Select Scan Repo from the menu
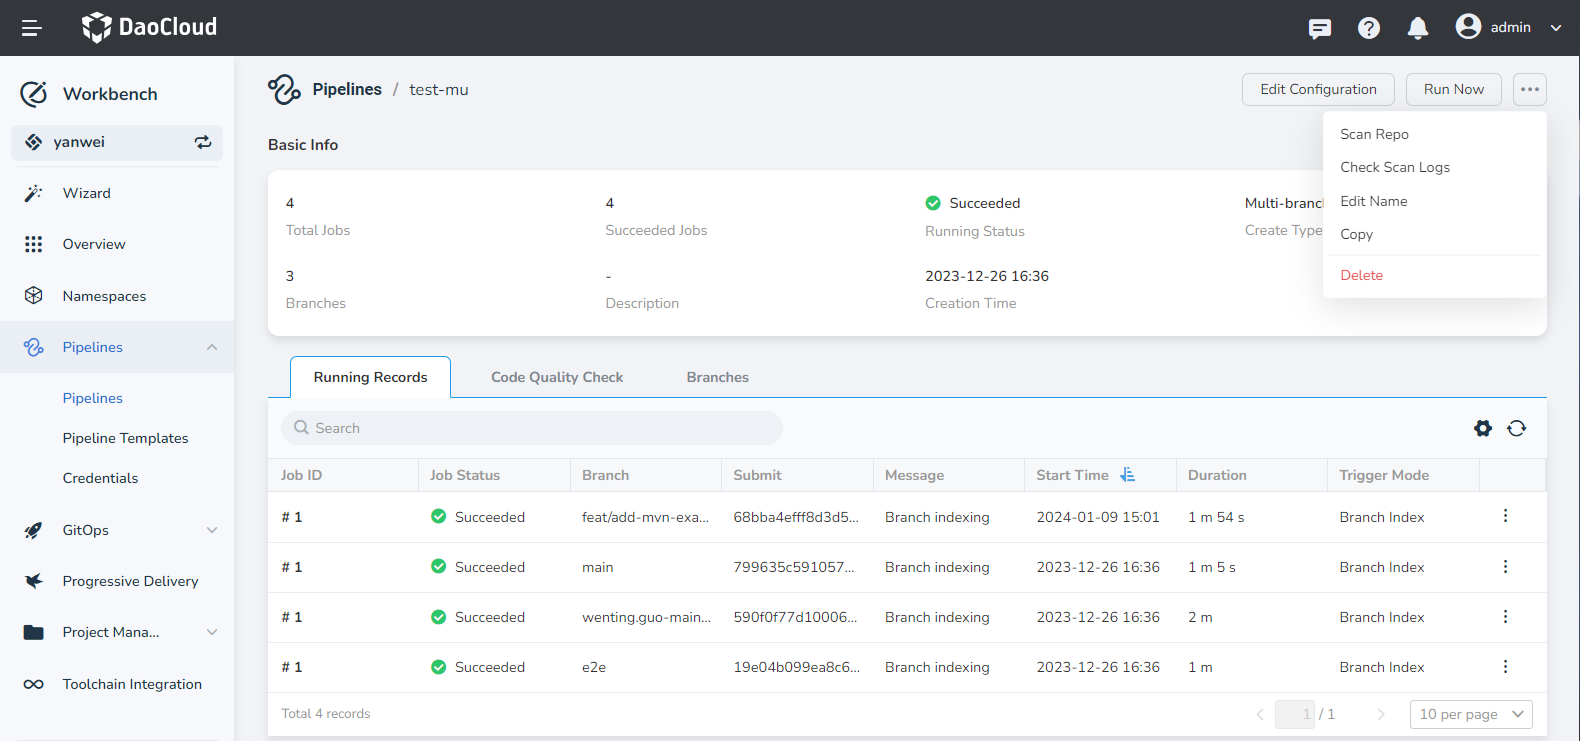 click(1374, 134)
